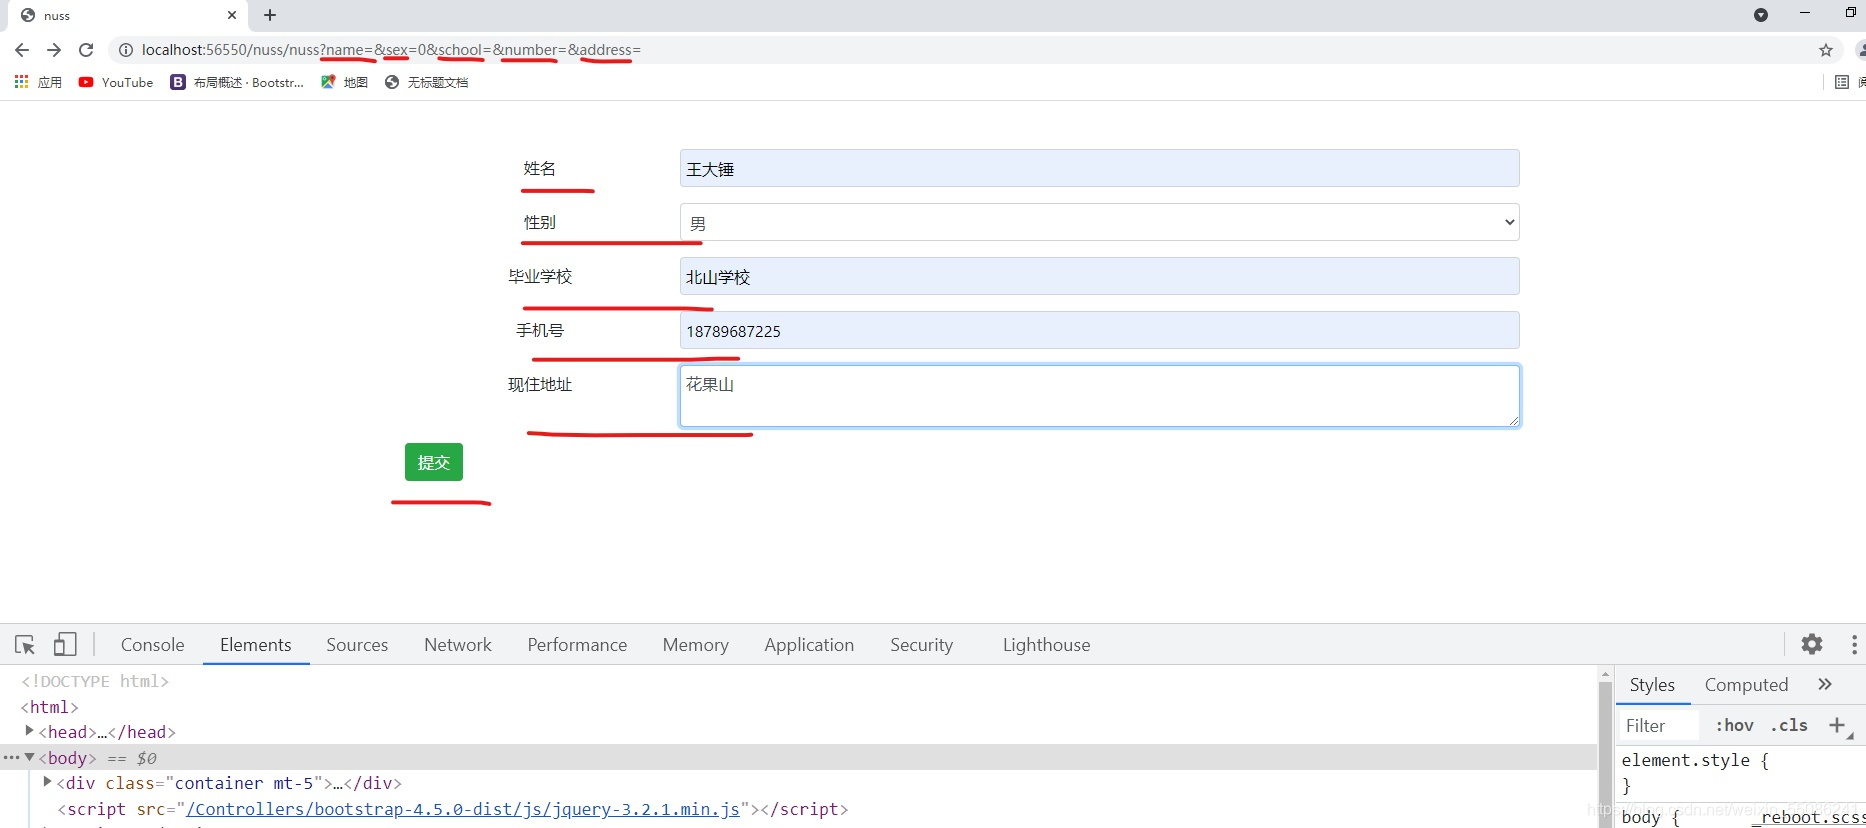Click the element.style rule text
1866x828 pixels.
[1695, 760]
